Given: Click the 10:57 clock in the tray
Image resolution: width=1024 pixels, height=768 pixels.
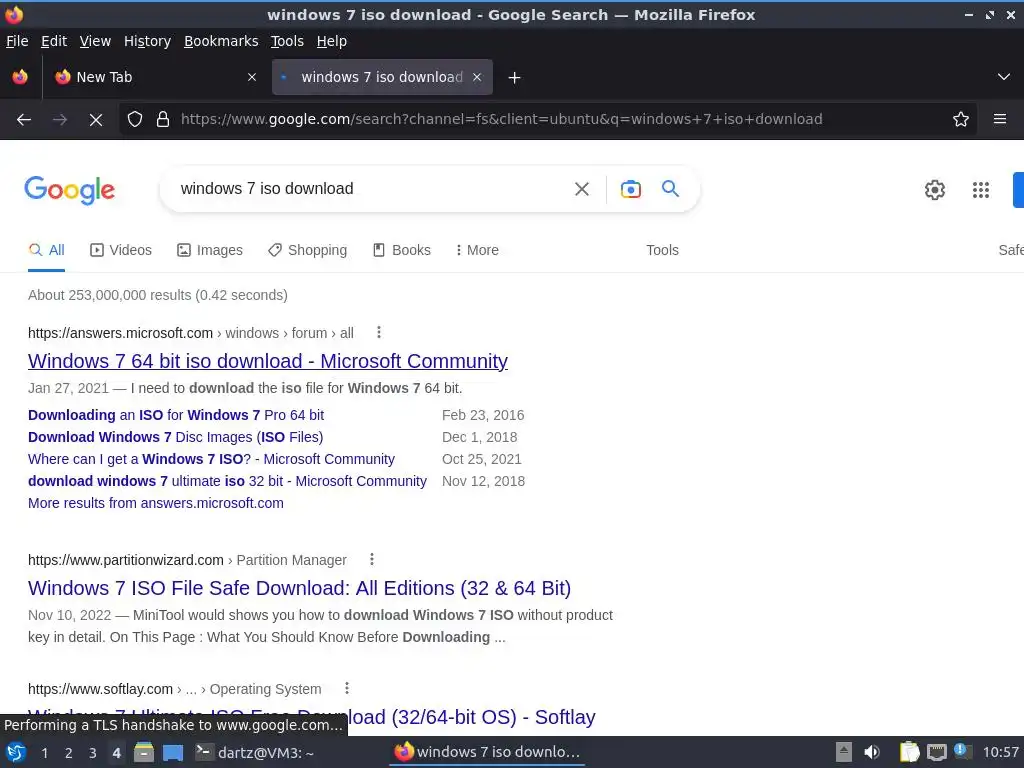Looking at the screenshot, I should click(1000, 752).
